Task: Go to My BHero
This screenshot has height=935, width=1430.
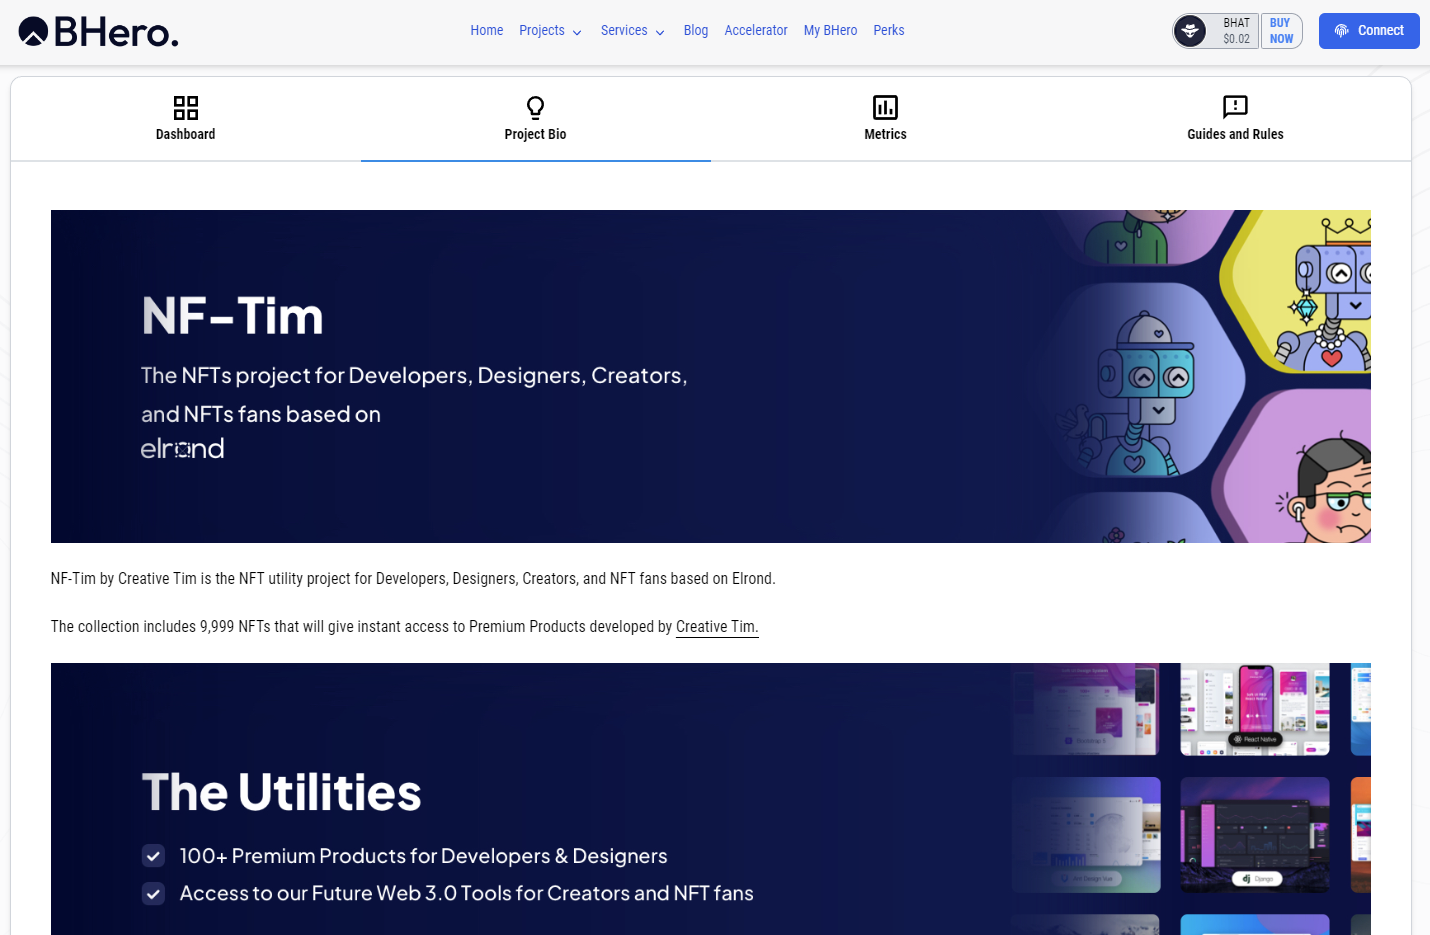Action: coord(831,30)
